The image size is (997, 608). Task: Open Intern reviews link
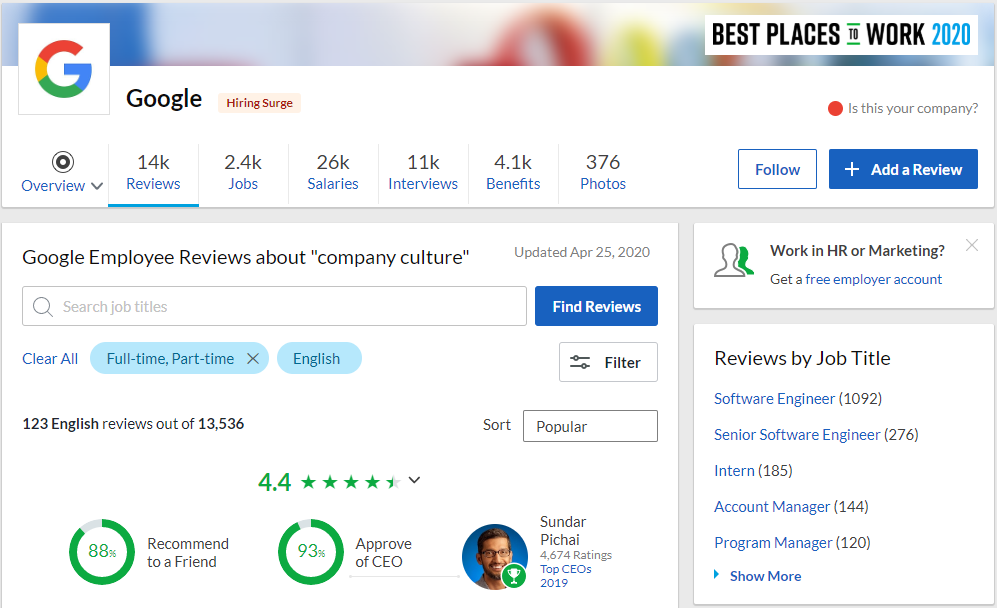[x=734, y=471]
